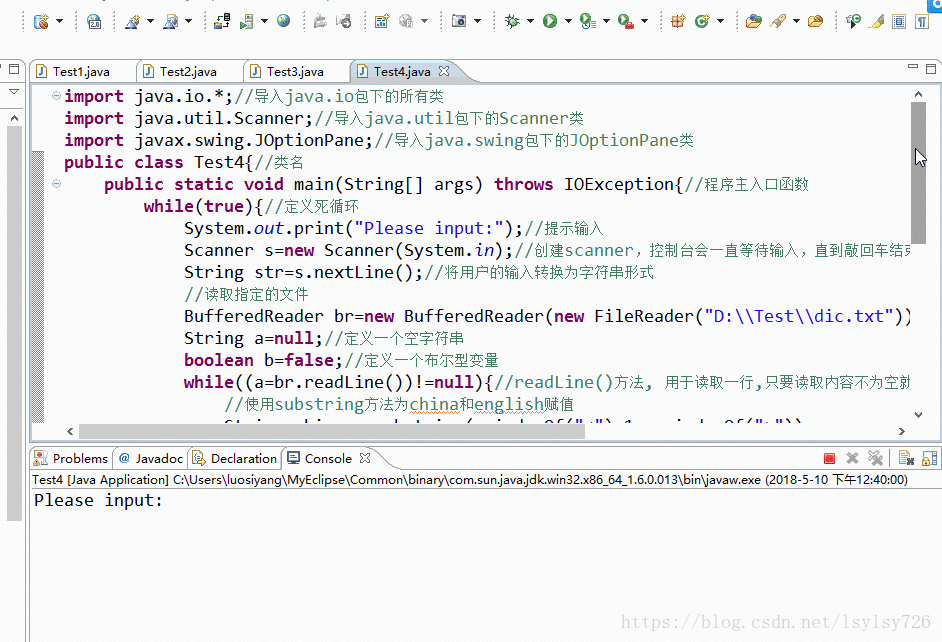Click the new report icon
942x642 pixels.
[x=381, y=22]
